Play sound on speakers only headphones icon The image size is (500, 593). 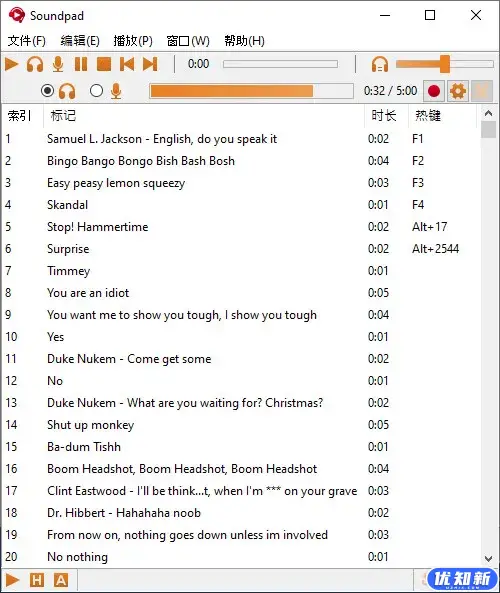(35, 64)
